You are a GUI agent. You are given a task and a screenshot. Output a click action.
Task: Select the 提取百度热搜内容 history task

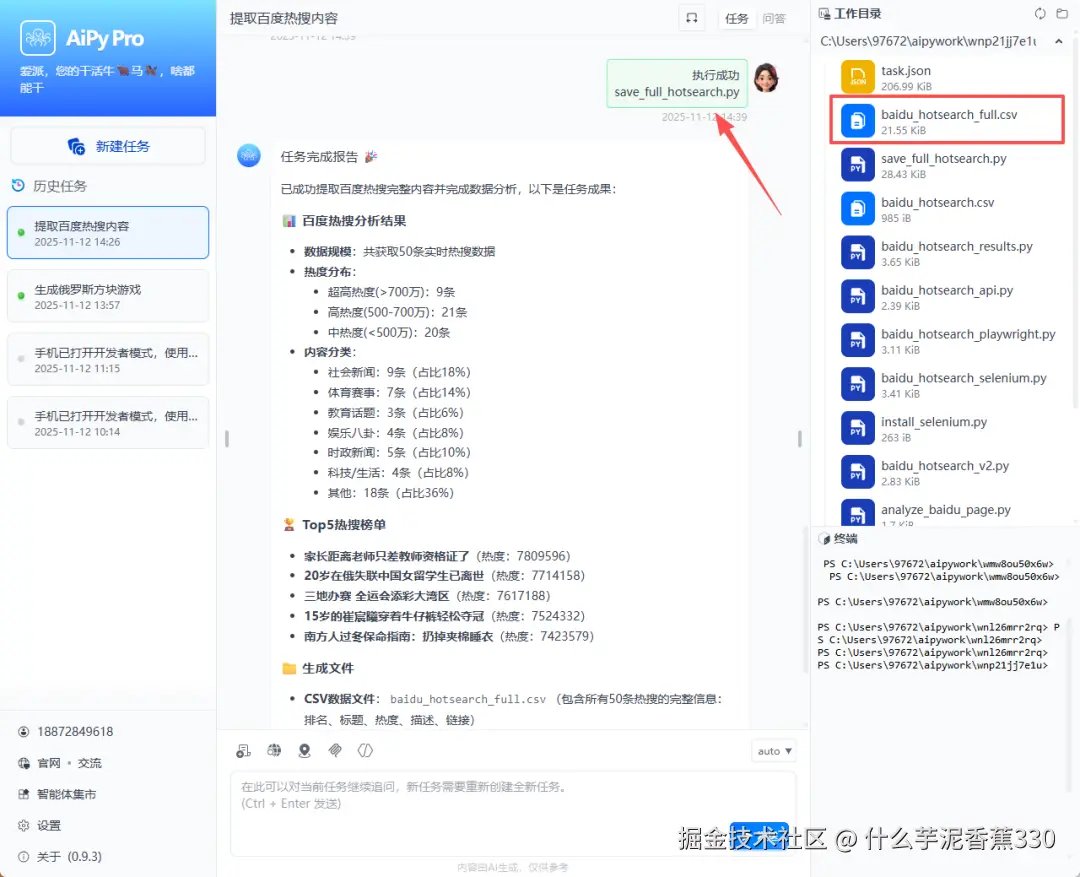[x=108, y=233]
